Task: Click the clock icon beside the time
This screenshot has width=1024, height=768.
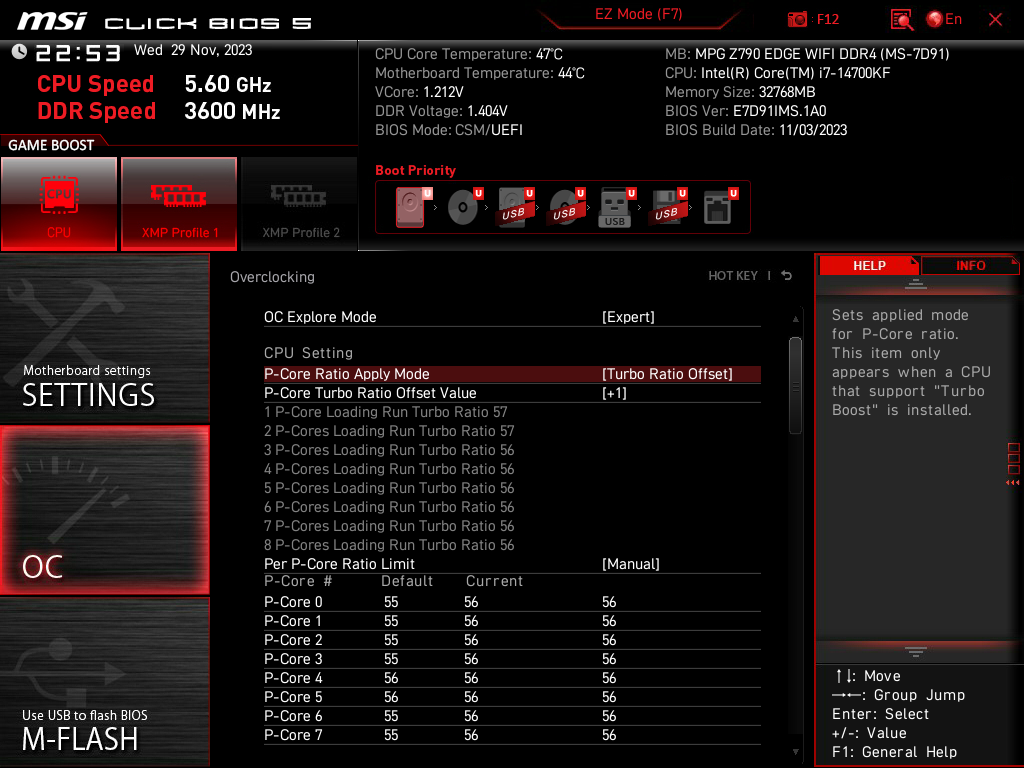Action: click(20, 52)
